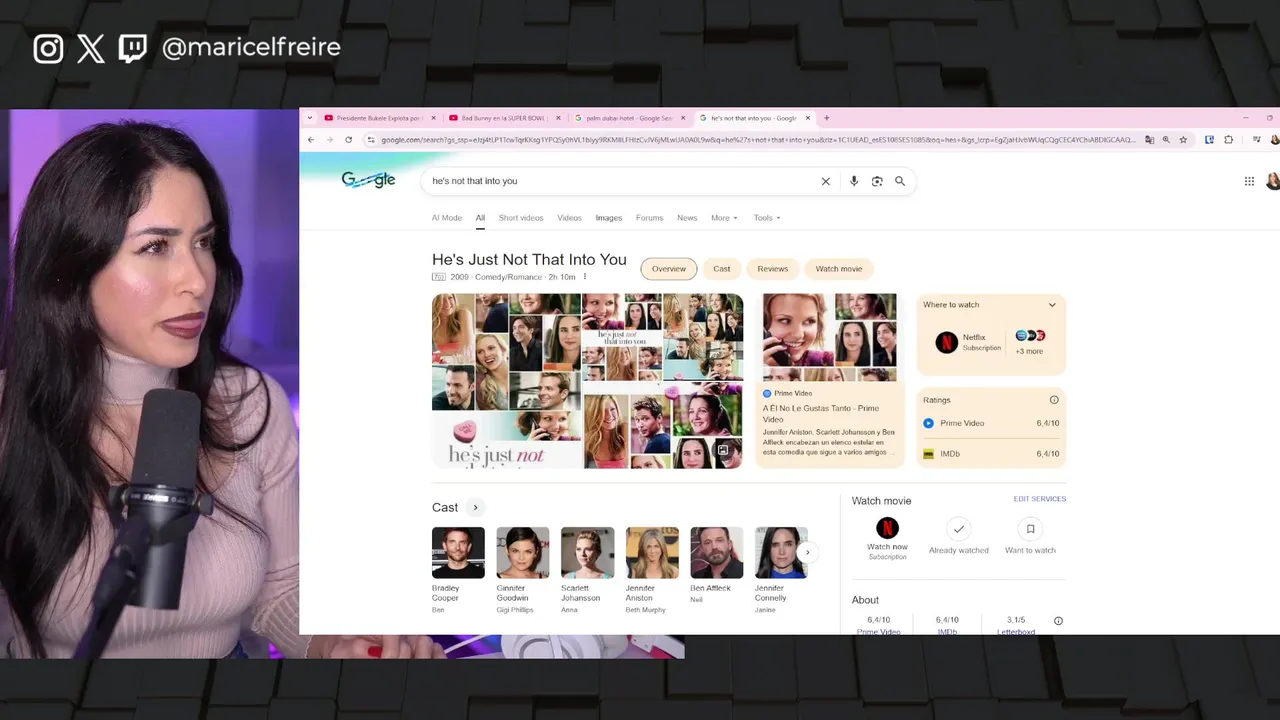
Task: Open the Prime Video 6,4/10 rating row
Action: click(991, 423)
